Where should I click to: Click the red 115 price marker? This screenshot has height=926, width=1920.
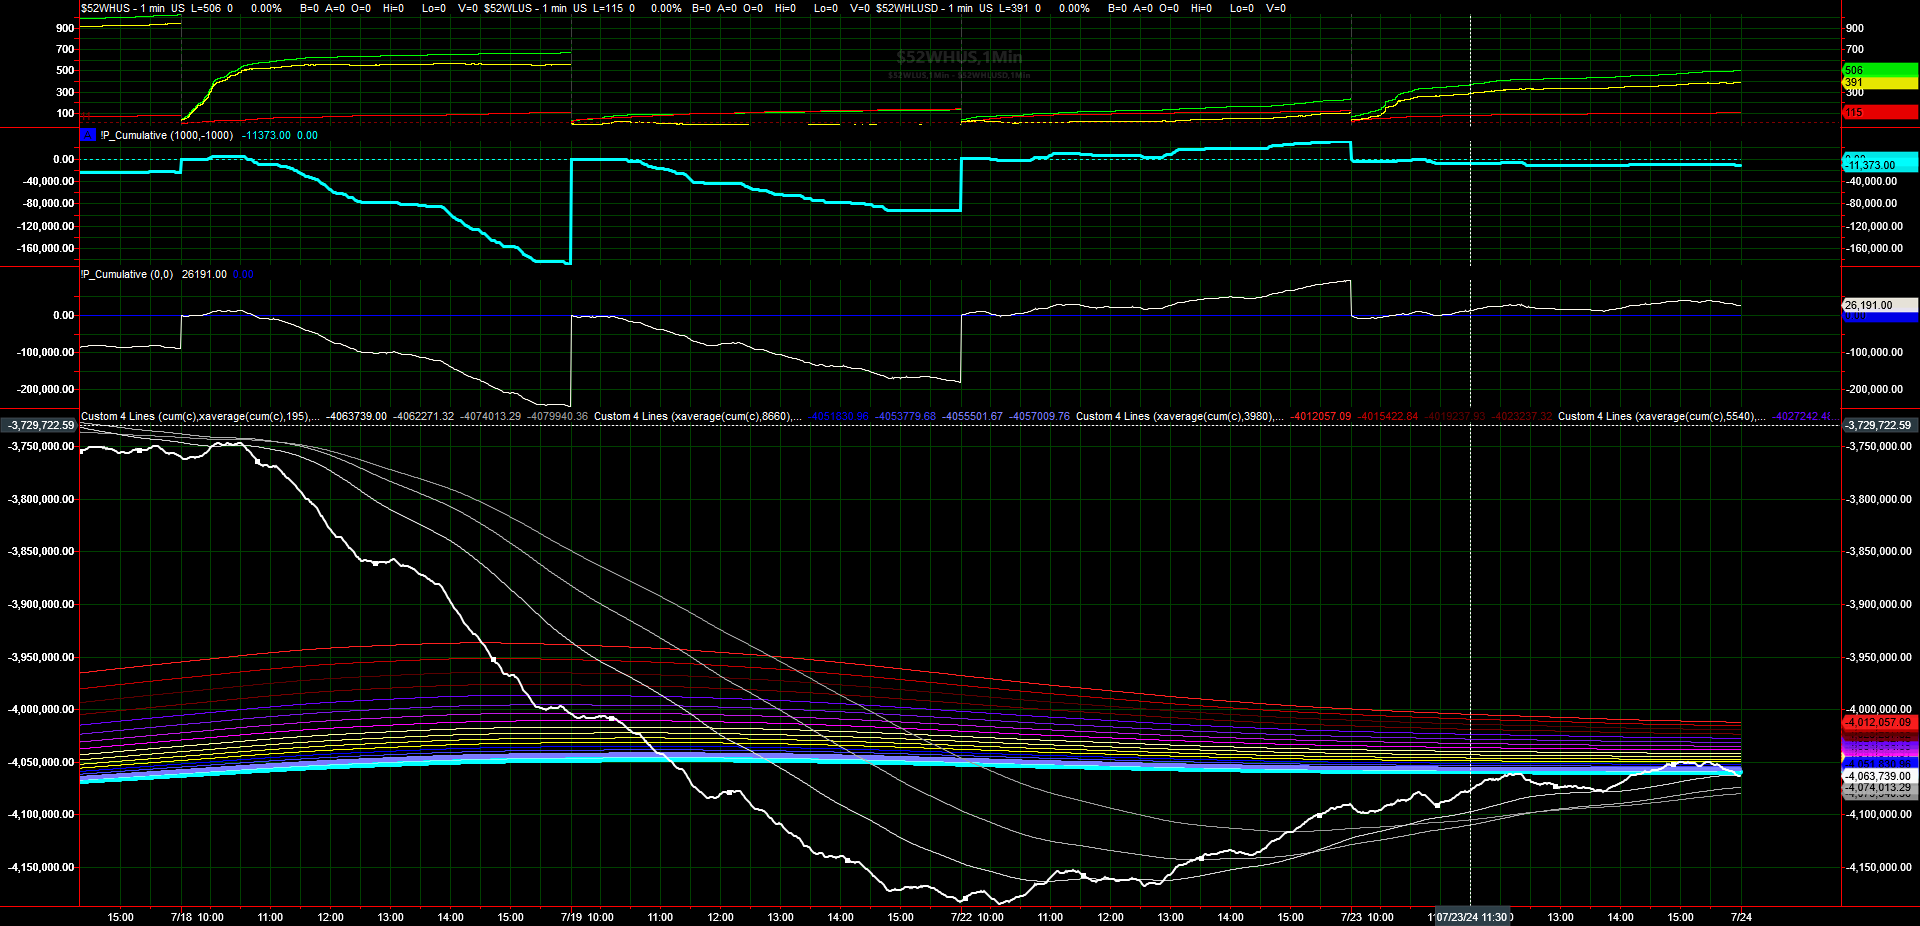1878,113
